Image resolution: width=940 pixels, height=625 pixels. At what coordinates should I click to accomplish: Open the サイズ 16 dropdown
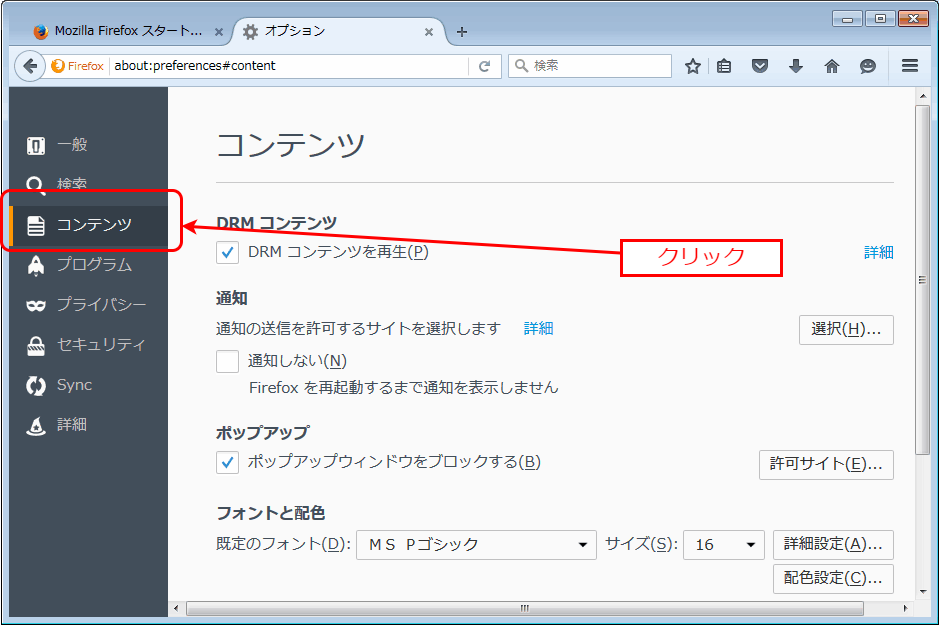(x=724, y=545)
